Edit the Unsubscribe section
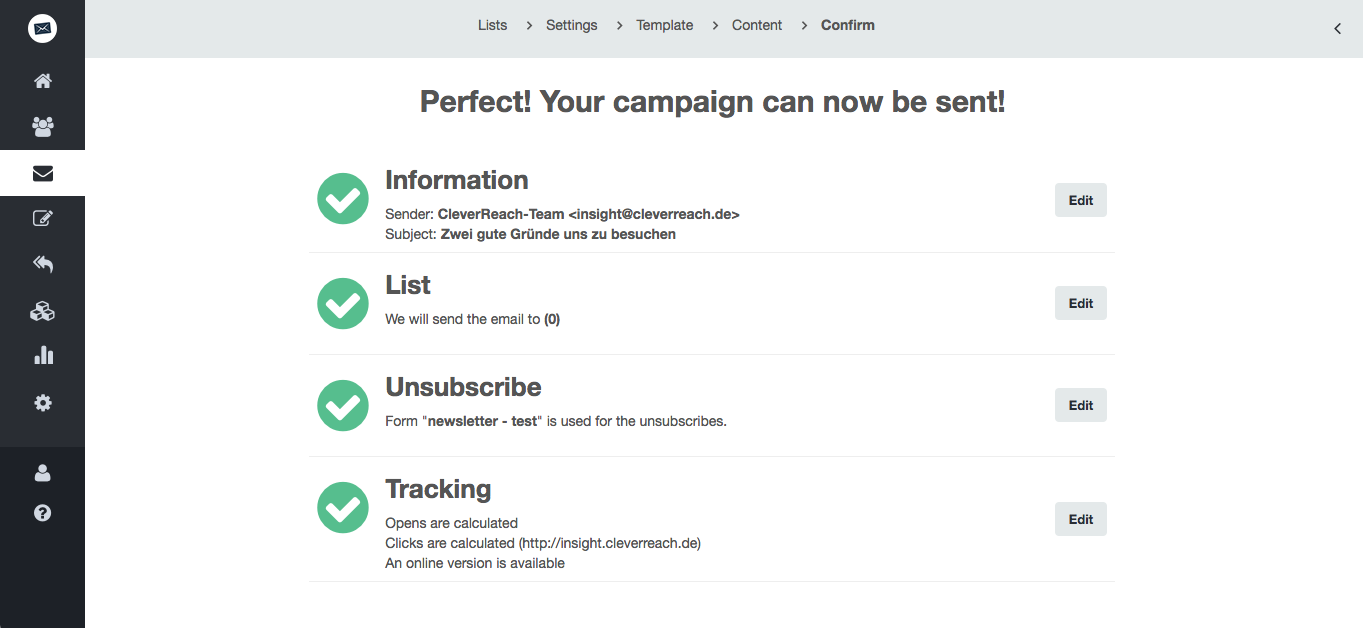The image size is (1363, 628). 1081,405
